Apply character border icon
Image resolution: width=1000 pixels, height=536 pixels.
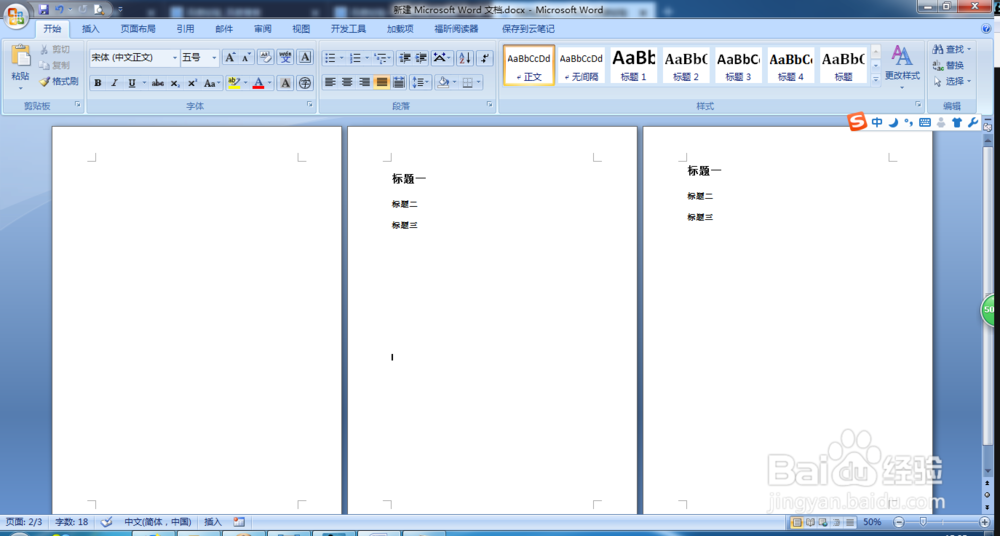coord(305,57)
